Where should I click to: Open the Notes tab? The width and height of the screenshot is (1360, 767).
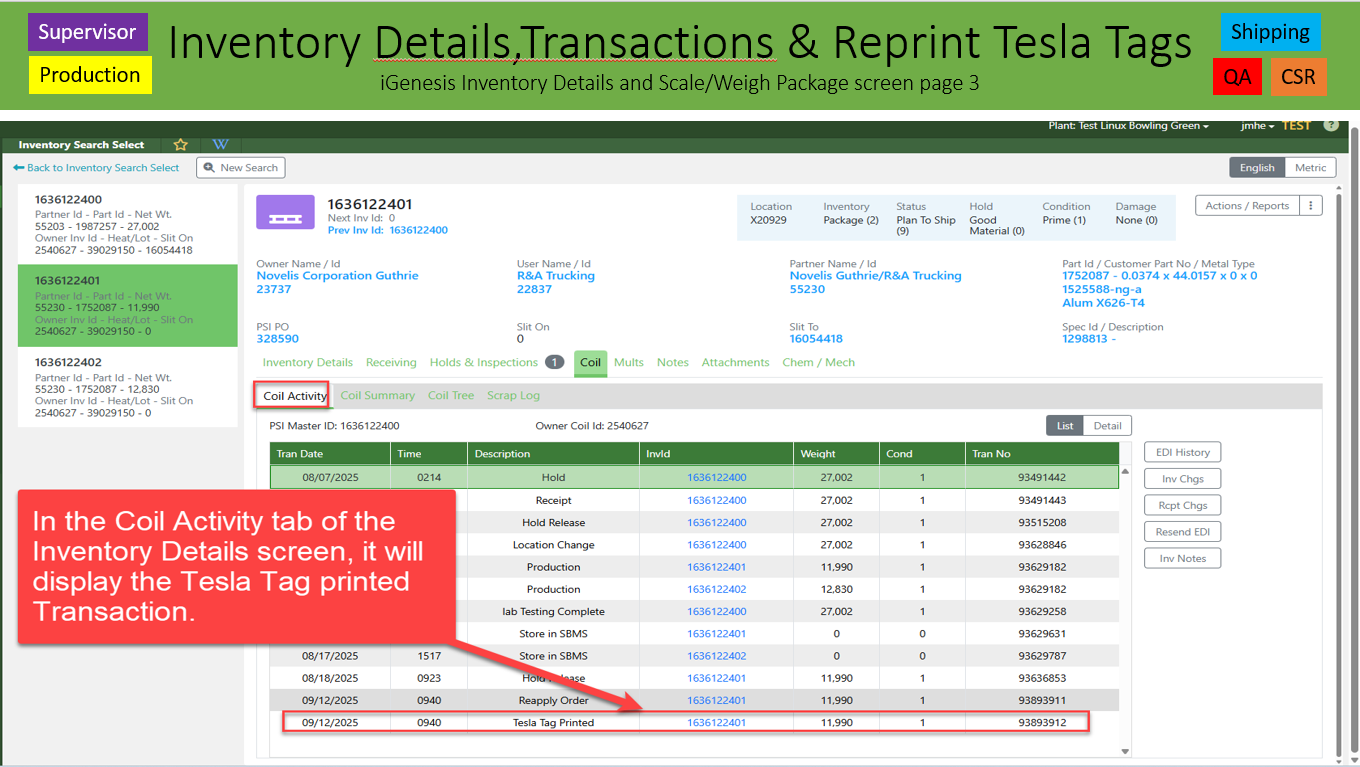point(673,362)
